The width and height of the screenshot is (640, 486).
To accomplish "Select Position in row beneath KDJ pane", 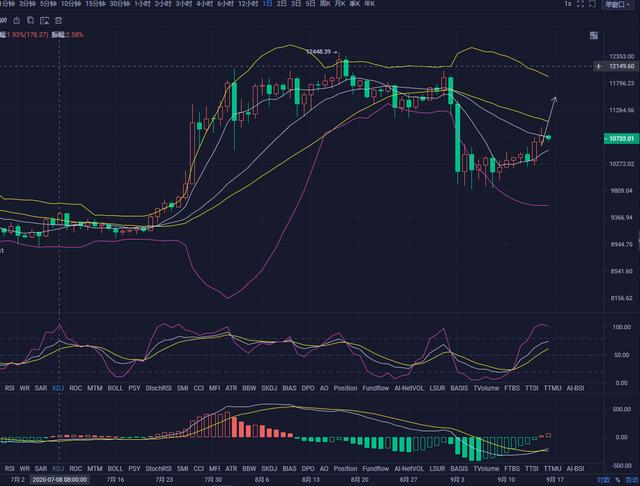I will (x=345, y=388).
